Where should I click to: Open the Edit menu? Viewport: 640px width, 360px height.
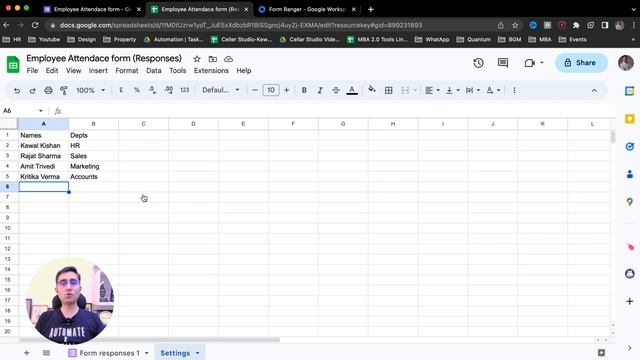(x=52, y=71)
